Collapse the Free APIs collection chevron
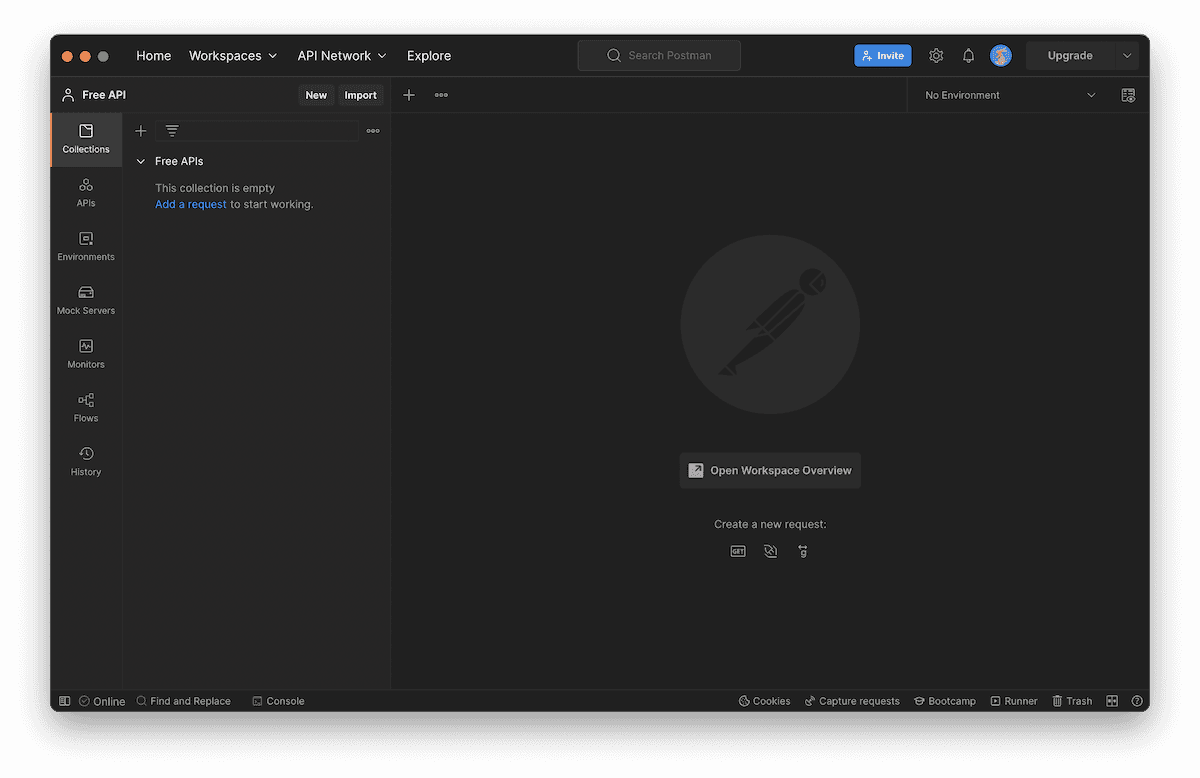This screenshot has height=778, width=1200. [x=141, y=161]
